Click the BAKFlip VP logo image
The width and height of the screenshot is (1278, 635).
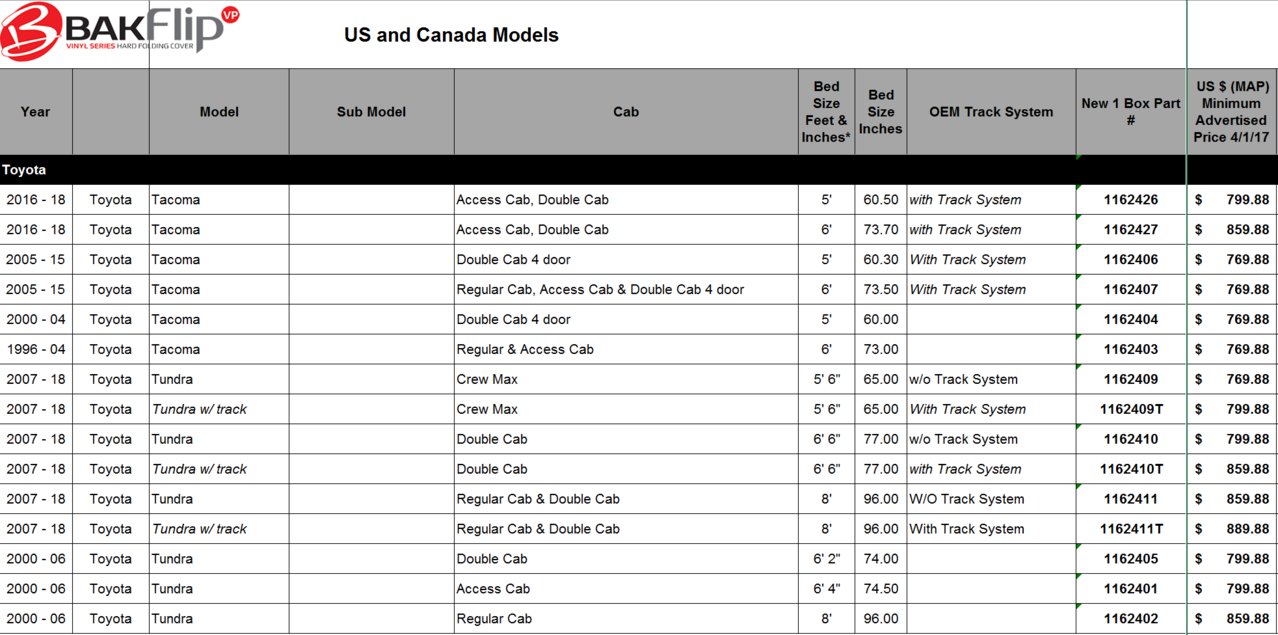click(x=120, y=31)
